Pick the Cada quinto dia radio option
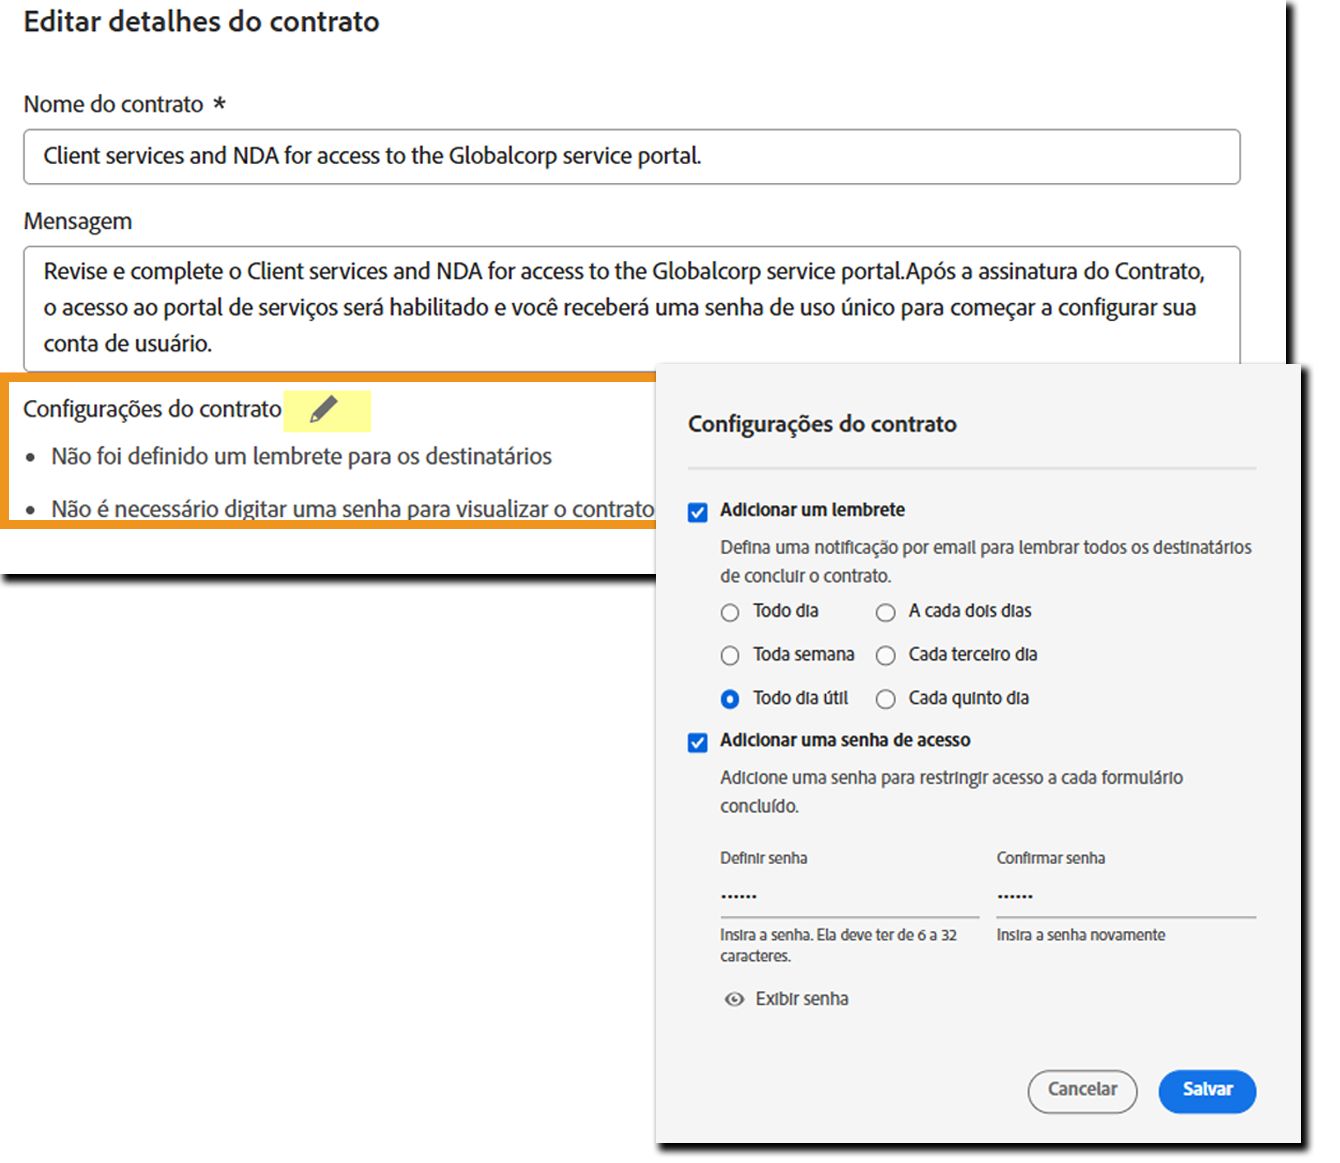1340x1163 pixels. (885, 699)
